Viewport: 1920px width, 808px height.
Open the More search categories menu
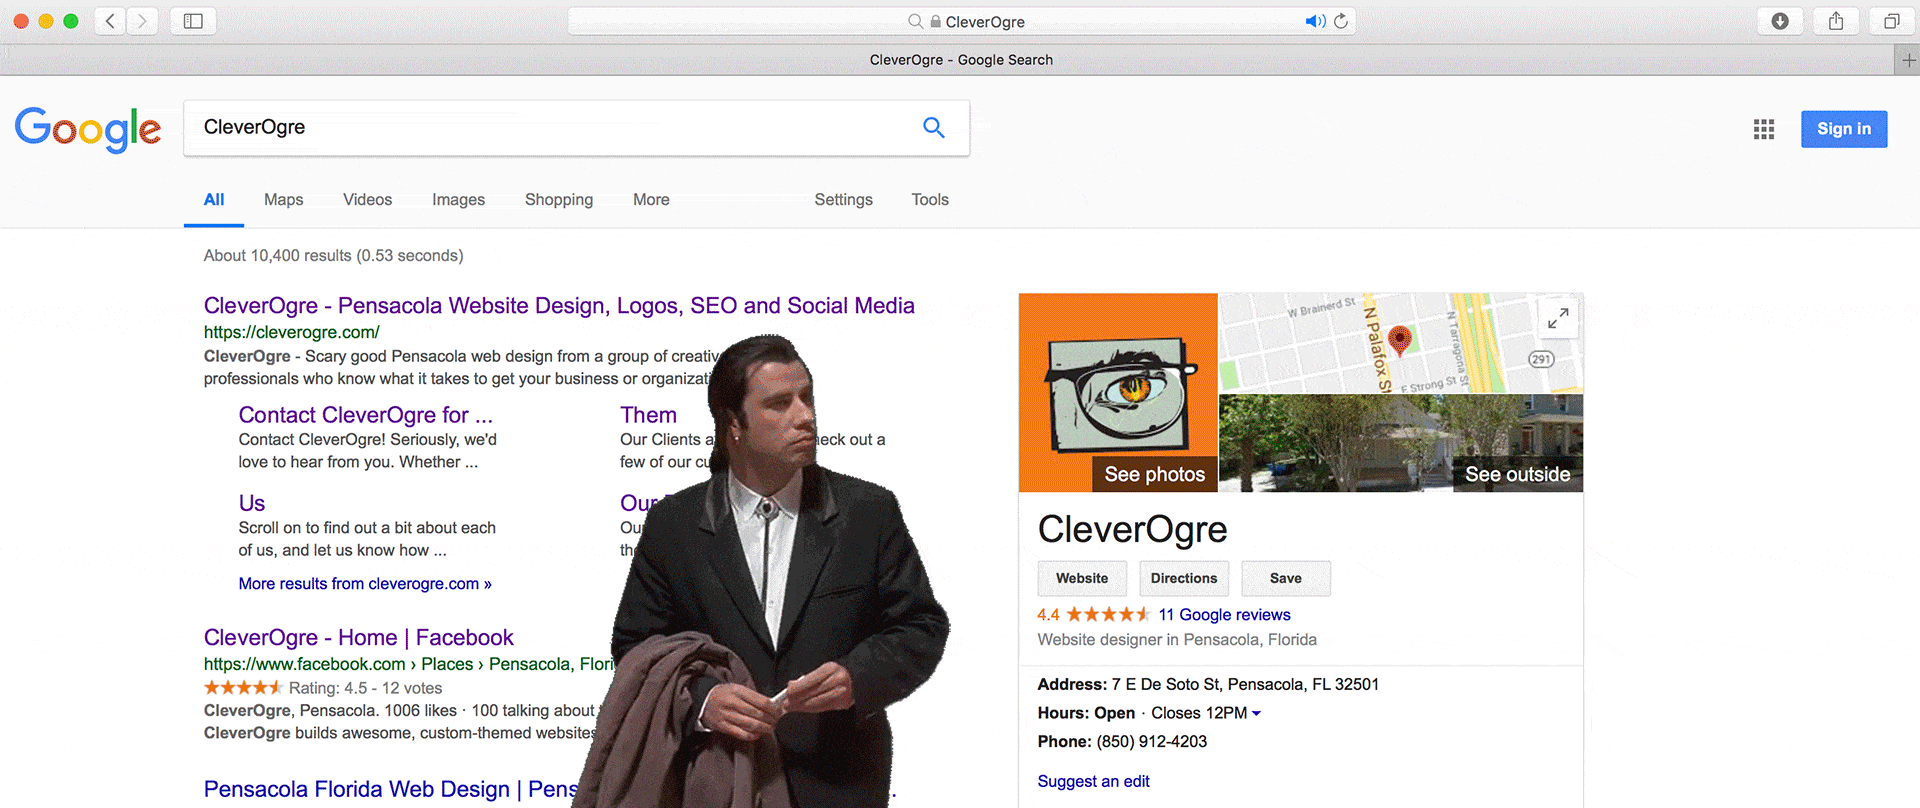[651, 200]
